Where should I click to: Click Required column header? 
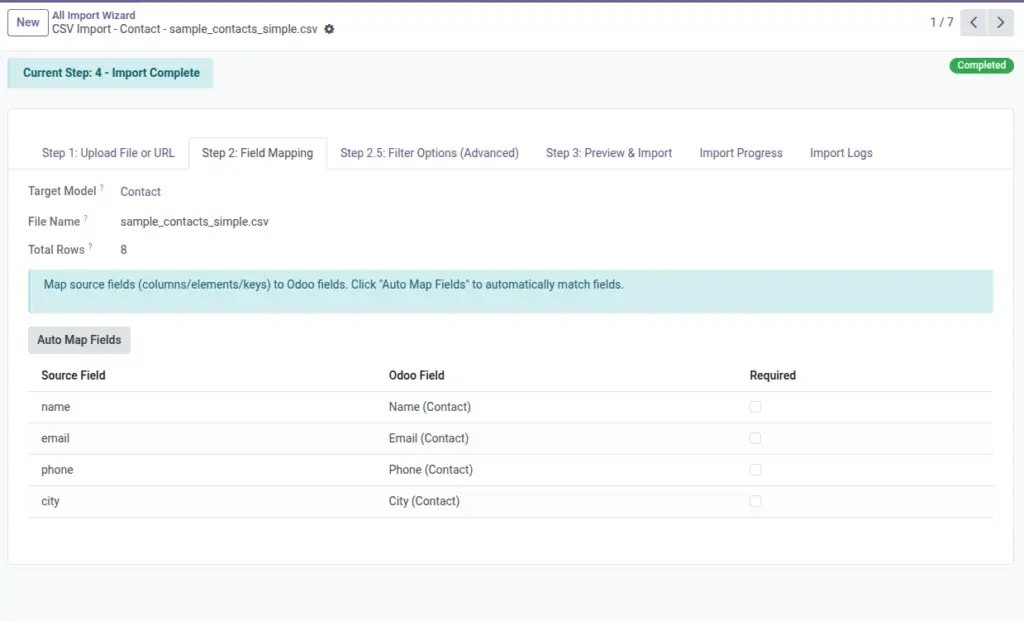click(x=773, y=375)
